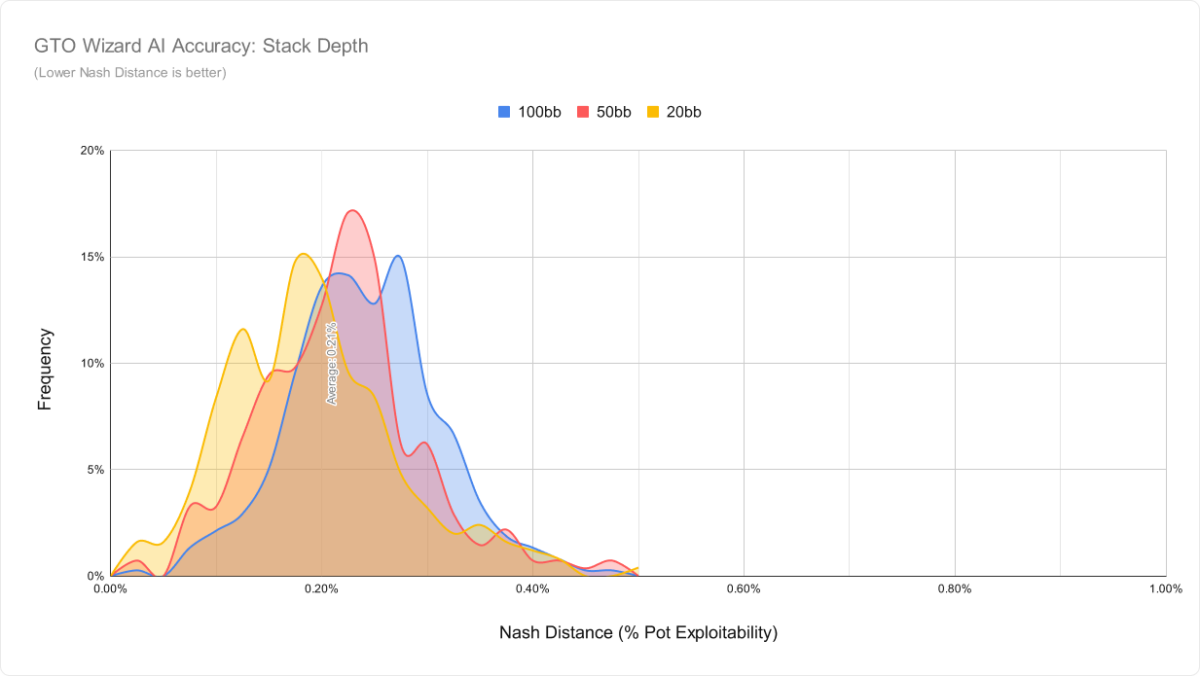Screen dimensions: 1200x676
Task: Click the "0.20%" x-axis tick label
Action: (321, 590)
